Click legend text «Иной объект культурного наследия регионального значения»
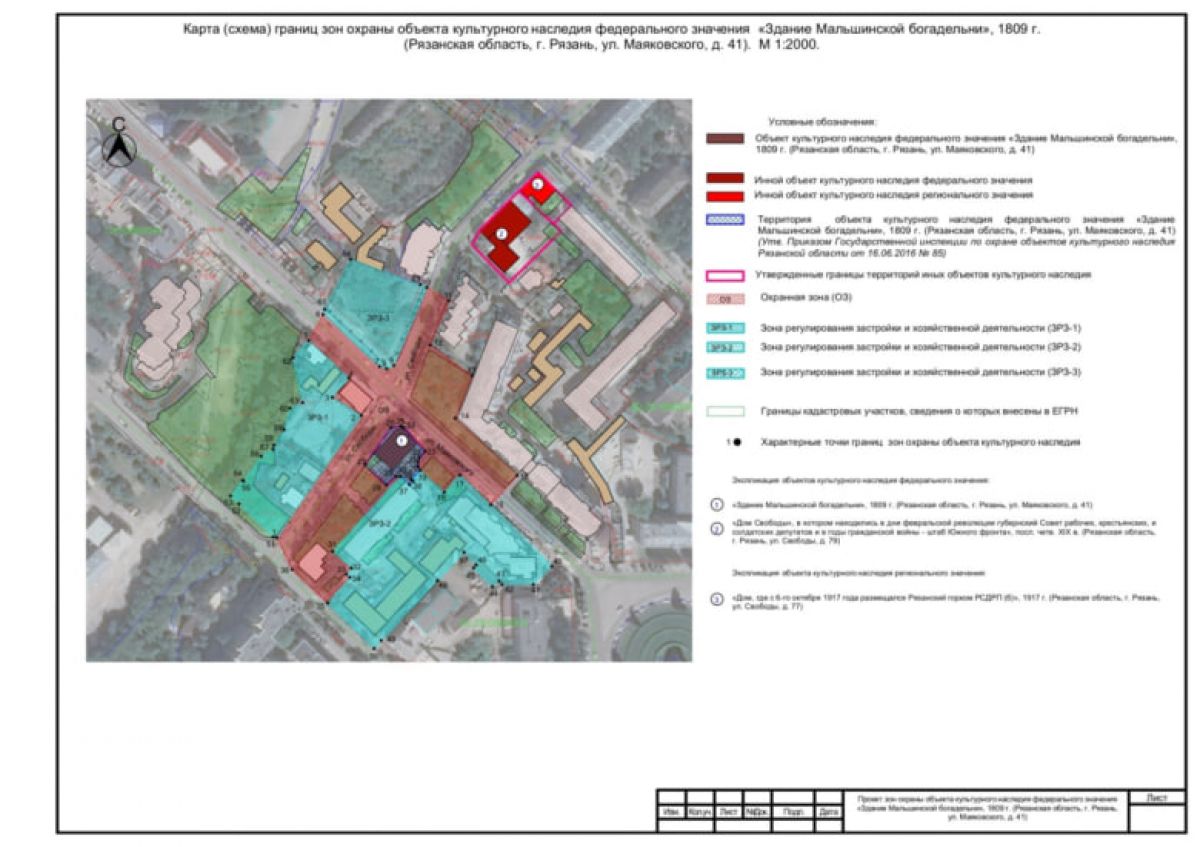The width and height of the screenshot is (1200, 847). point(895,196)
